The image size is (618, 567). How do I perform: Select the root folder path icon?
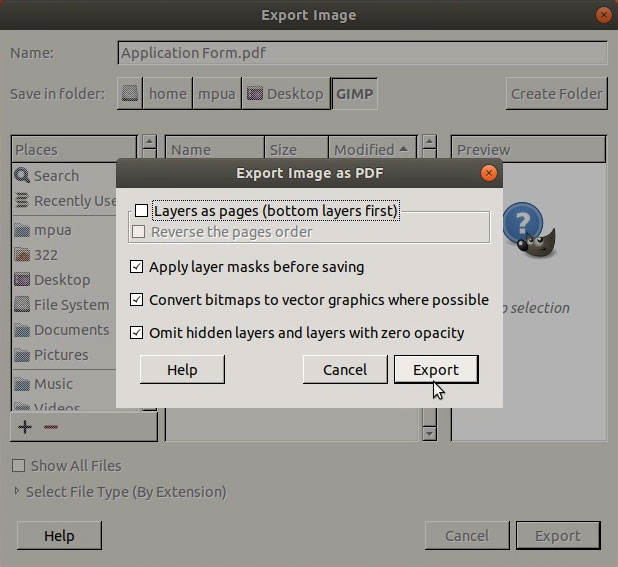click(x=130, y=93)
